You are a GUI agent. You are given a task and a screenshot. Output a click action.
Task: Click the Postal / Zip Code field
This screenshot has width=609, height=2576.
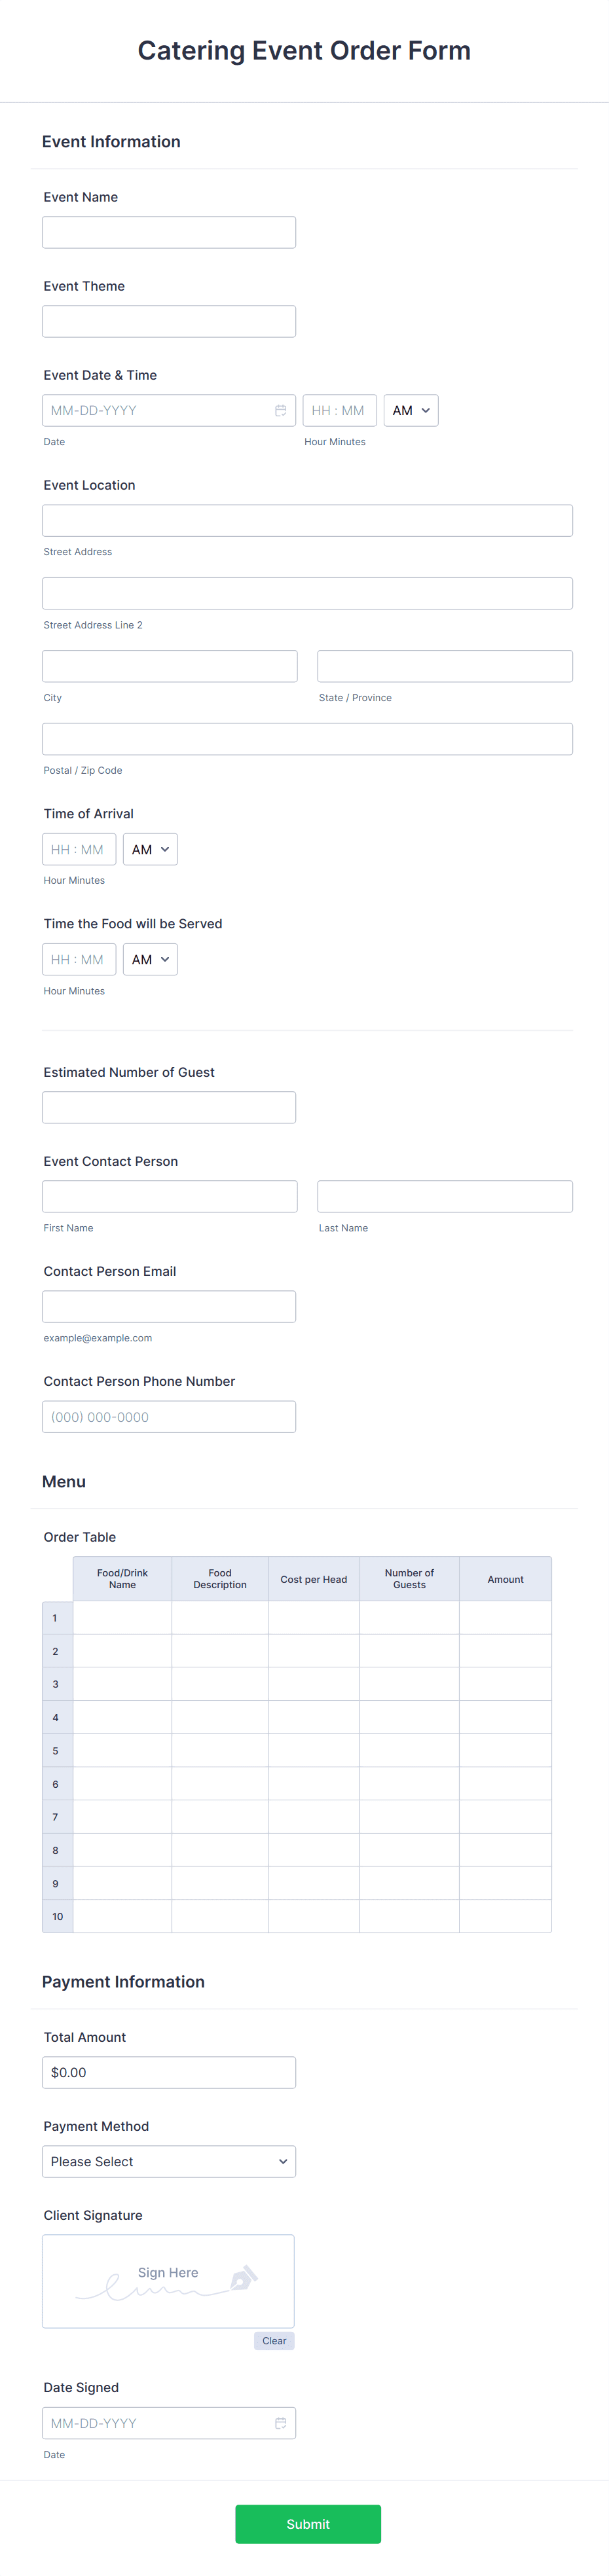pyautogui.click(x=307, y=738)
